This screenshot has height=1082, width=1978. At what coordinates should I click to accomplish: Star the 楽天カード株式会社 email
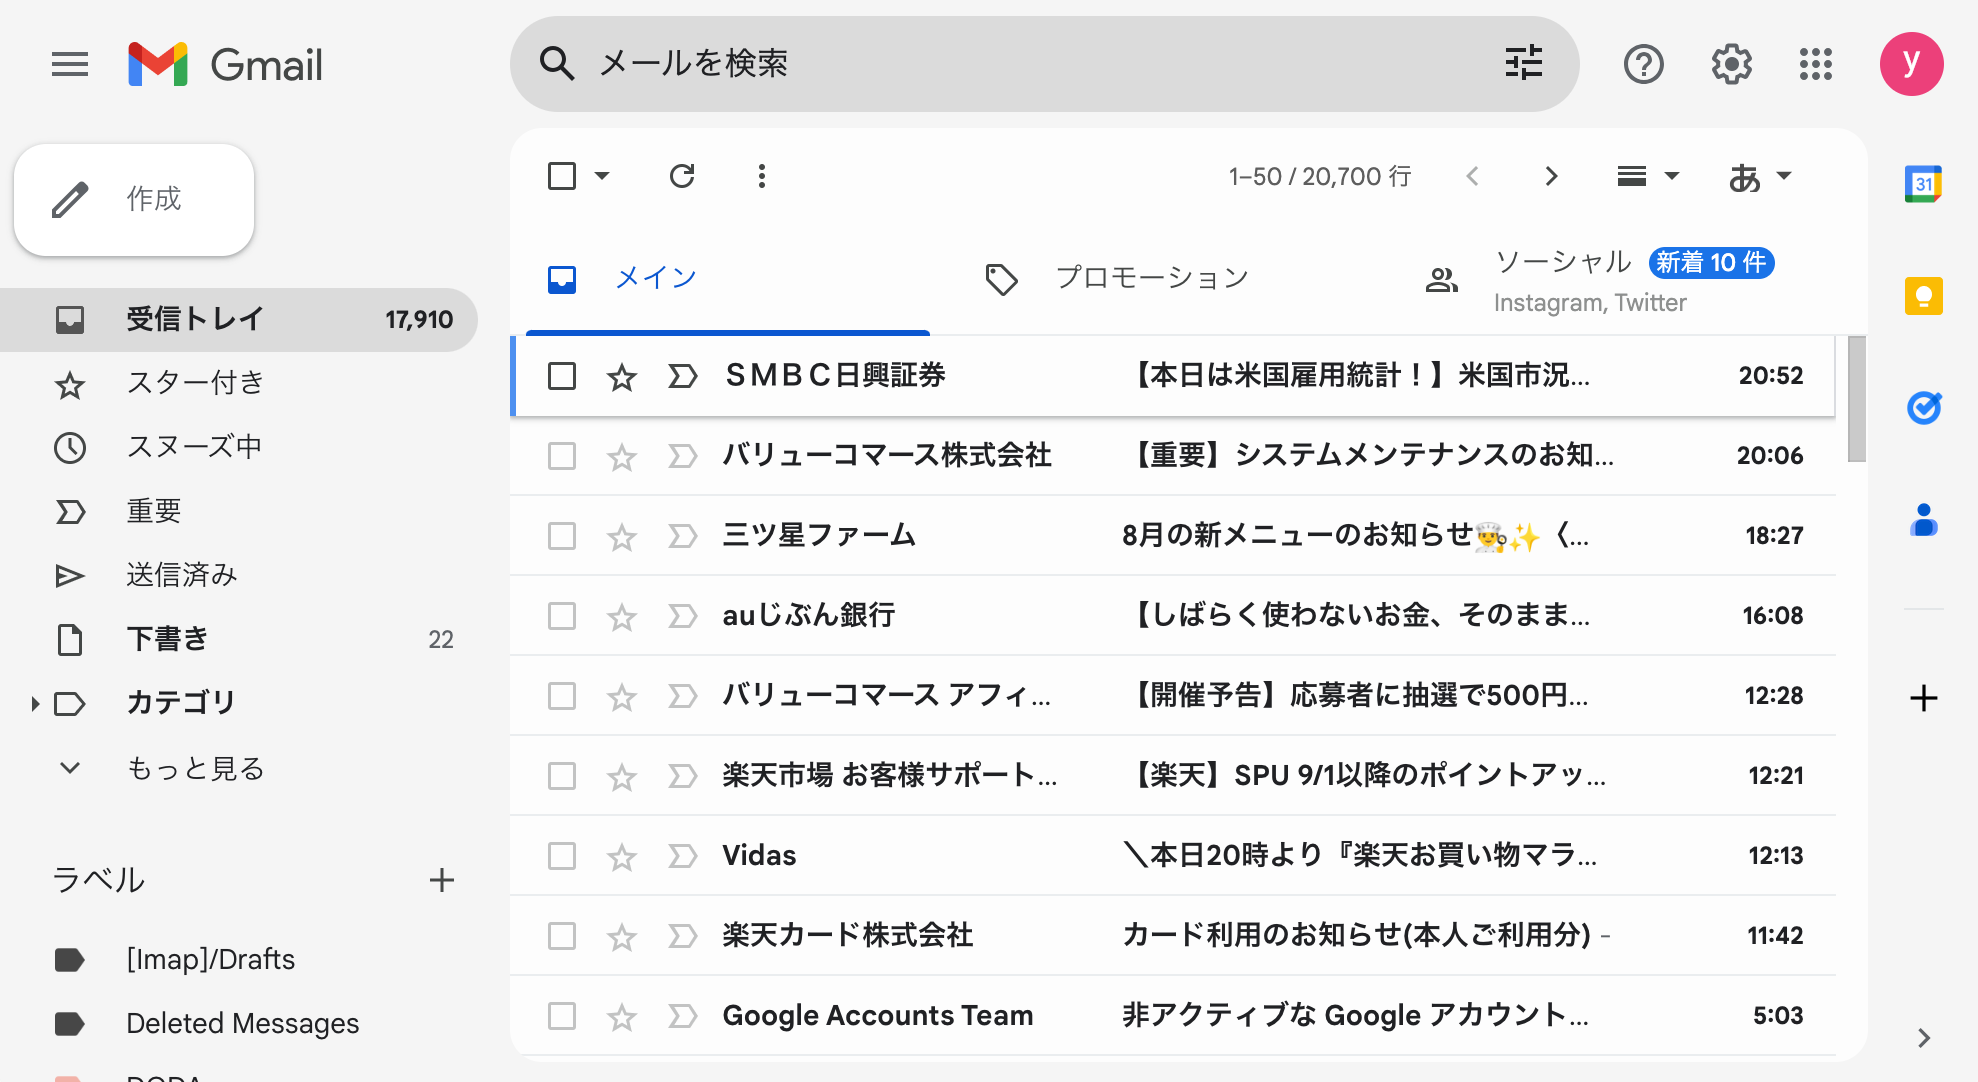[622, 937]
